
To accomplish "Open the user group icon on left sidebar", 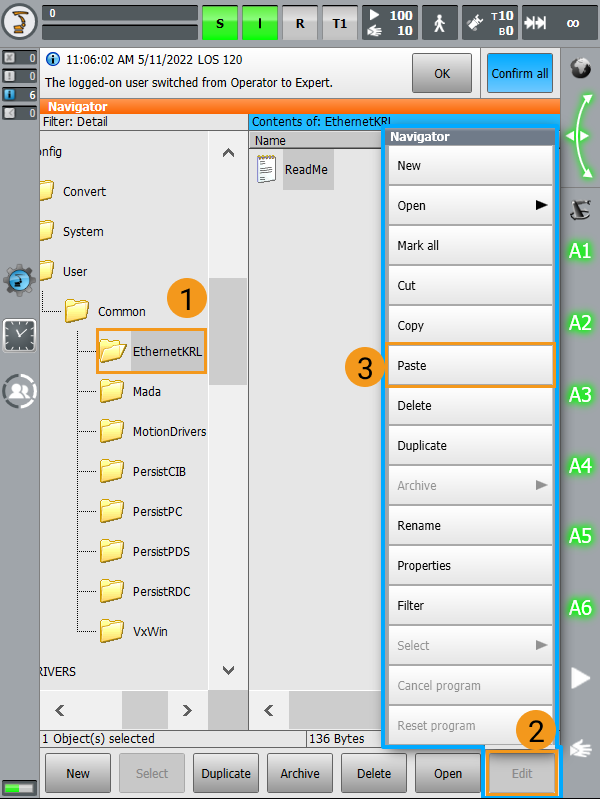I will [x=19, y=391].
